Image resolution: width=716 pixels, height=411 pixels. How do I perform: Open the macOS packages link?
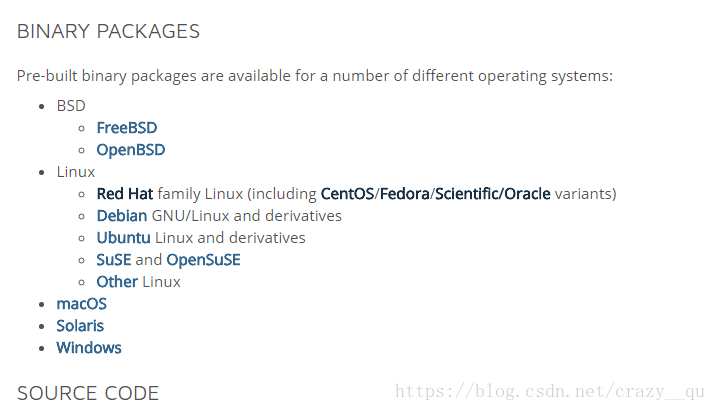pos(81,304)
